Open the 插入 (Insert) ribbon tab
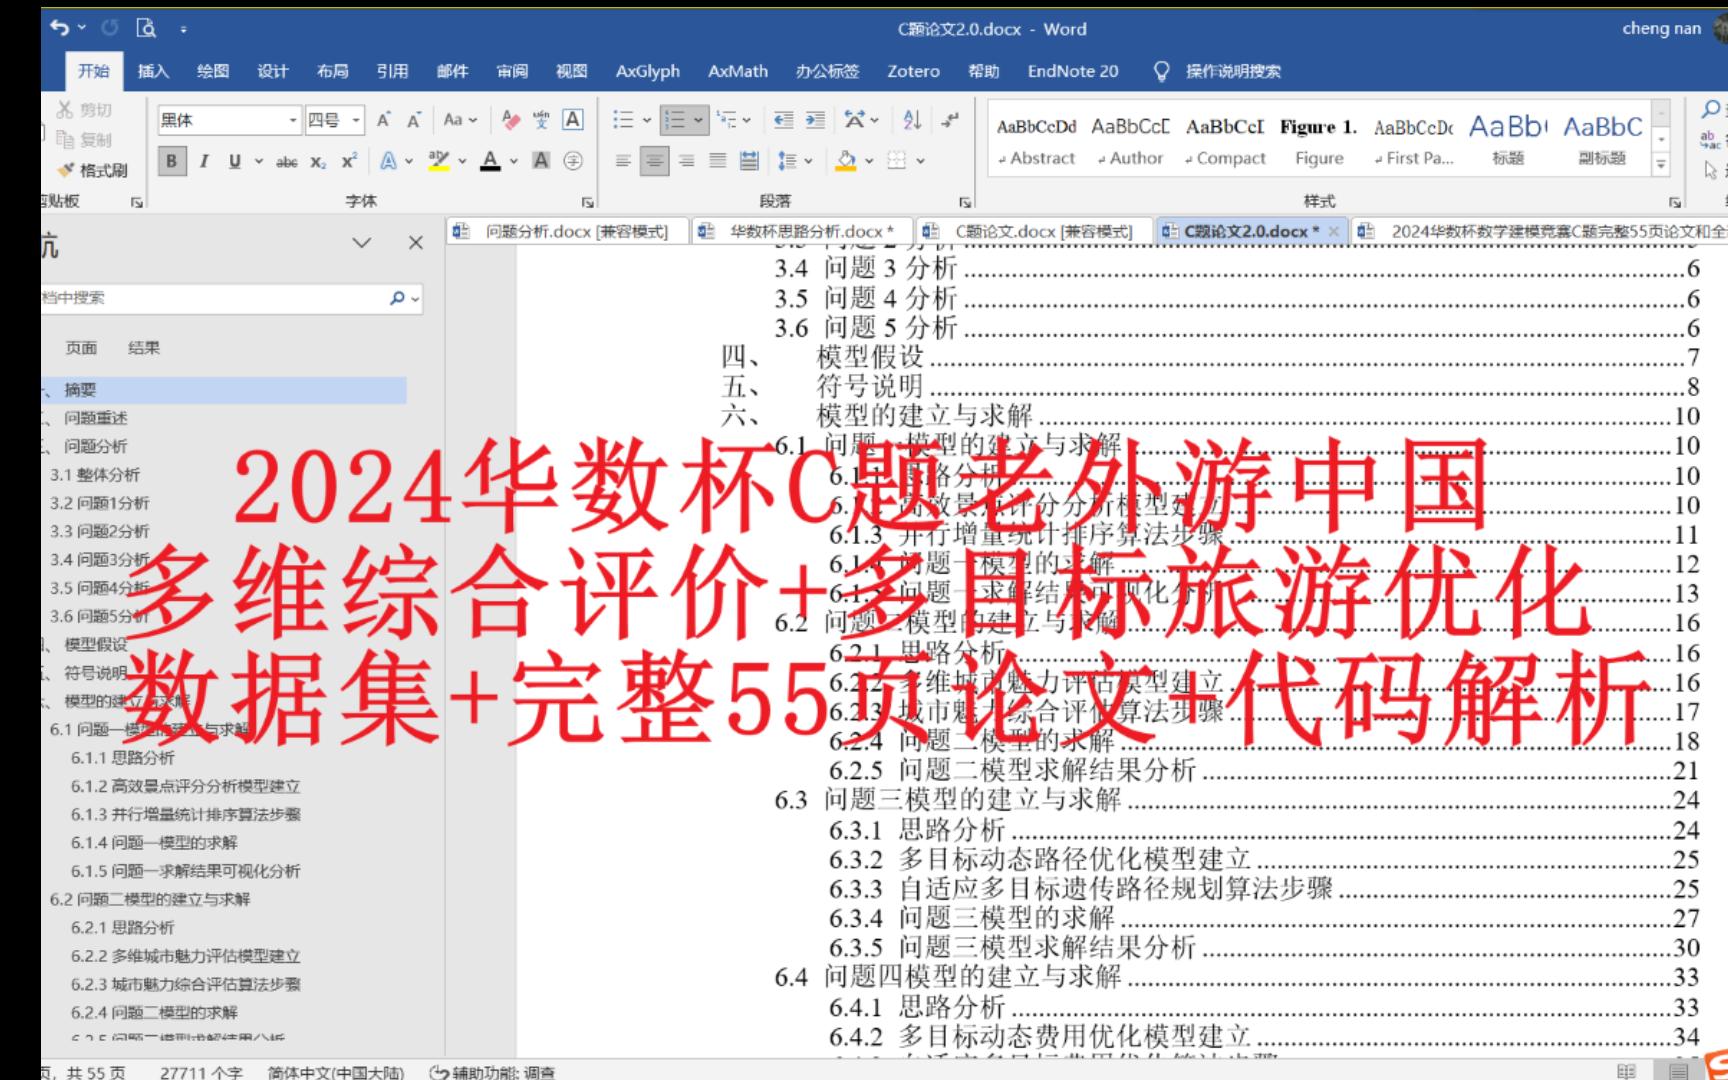 click(x=153, y=71)
